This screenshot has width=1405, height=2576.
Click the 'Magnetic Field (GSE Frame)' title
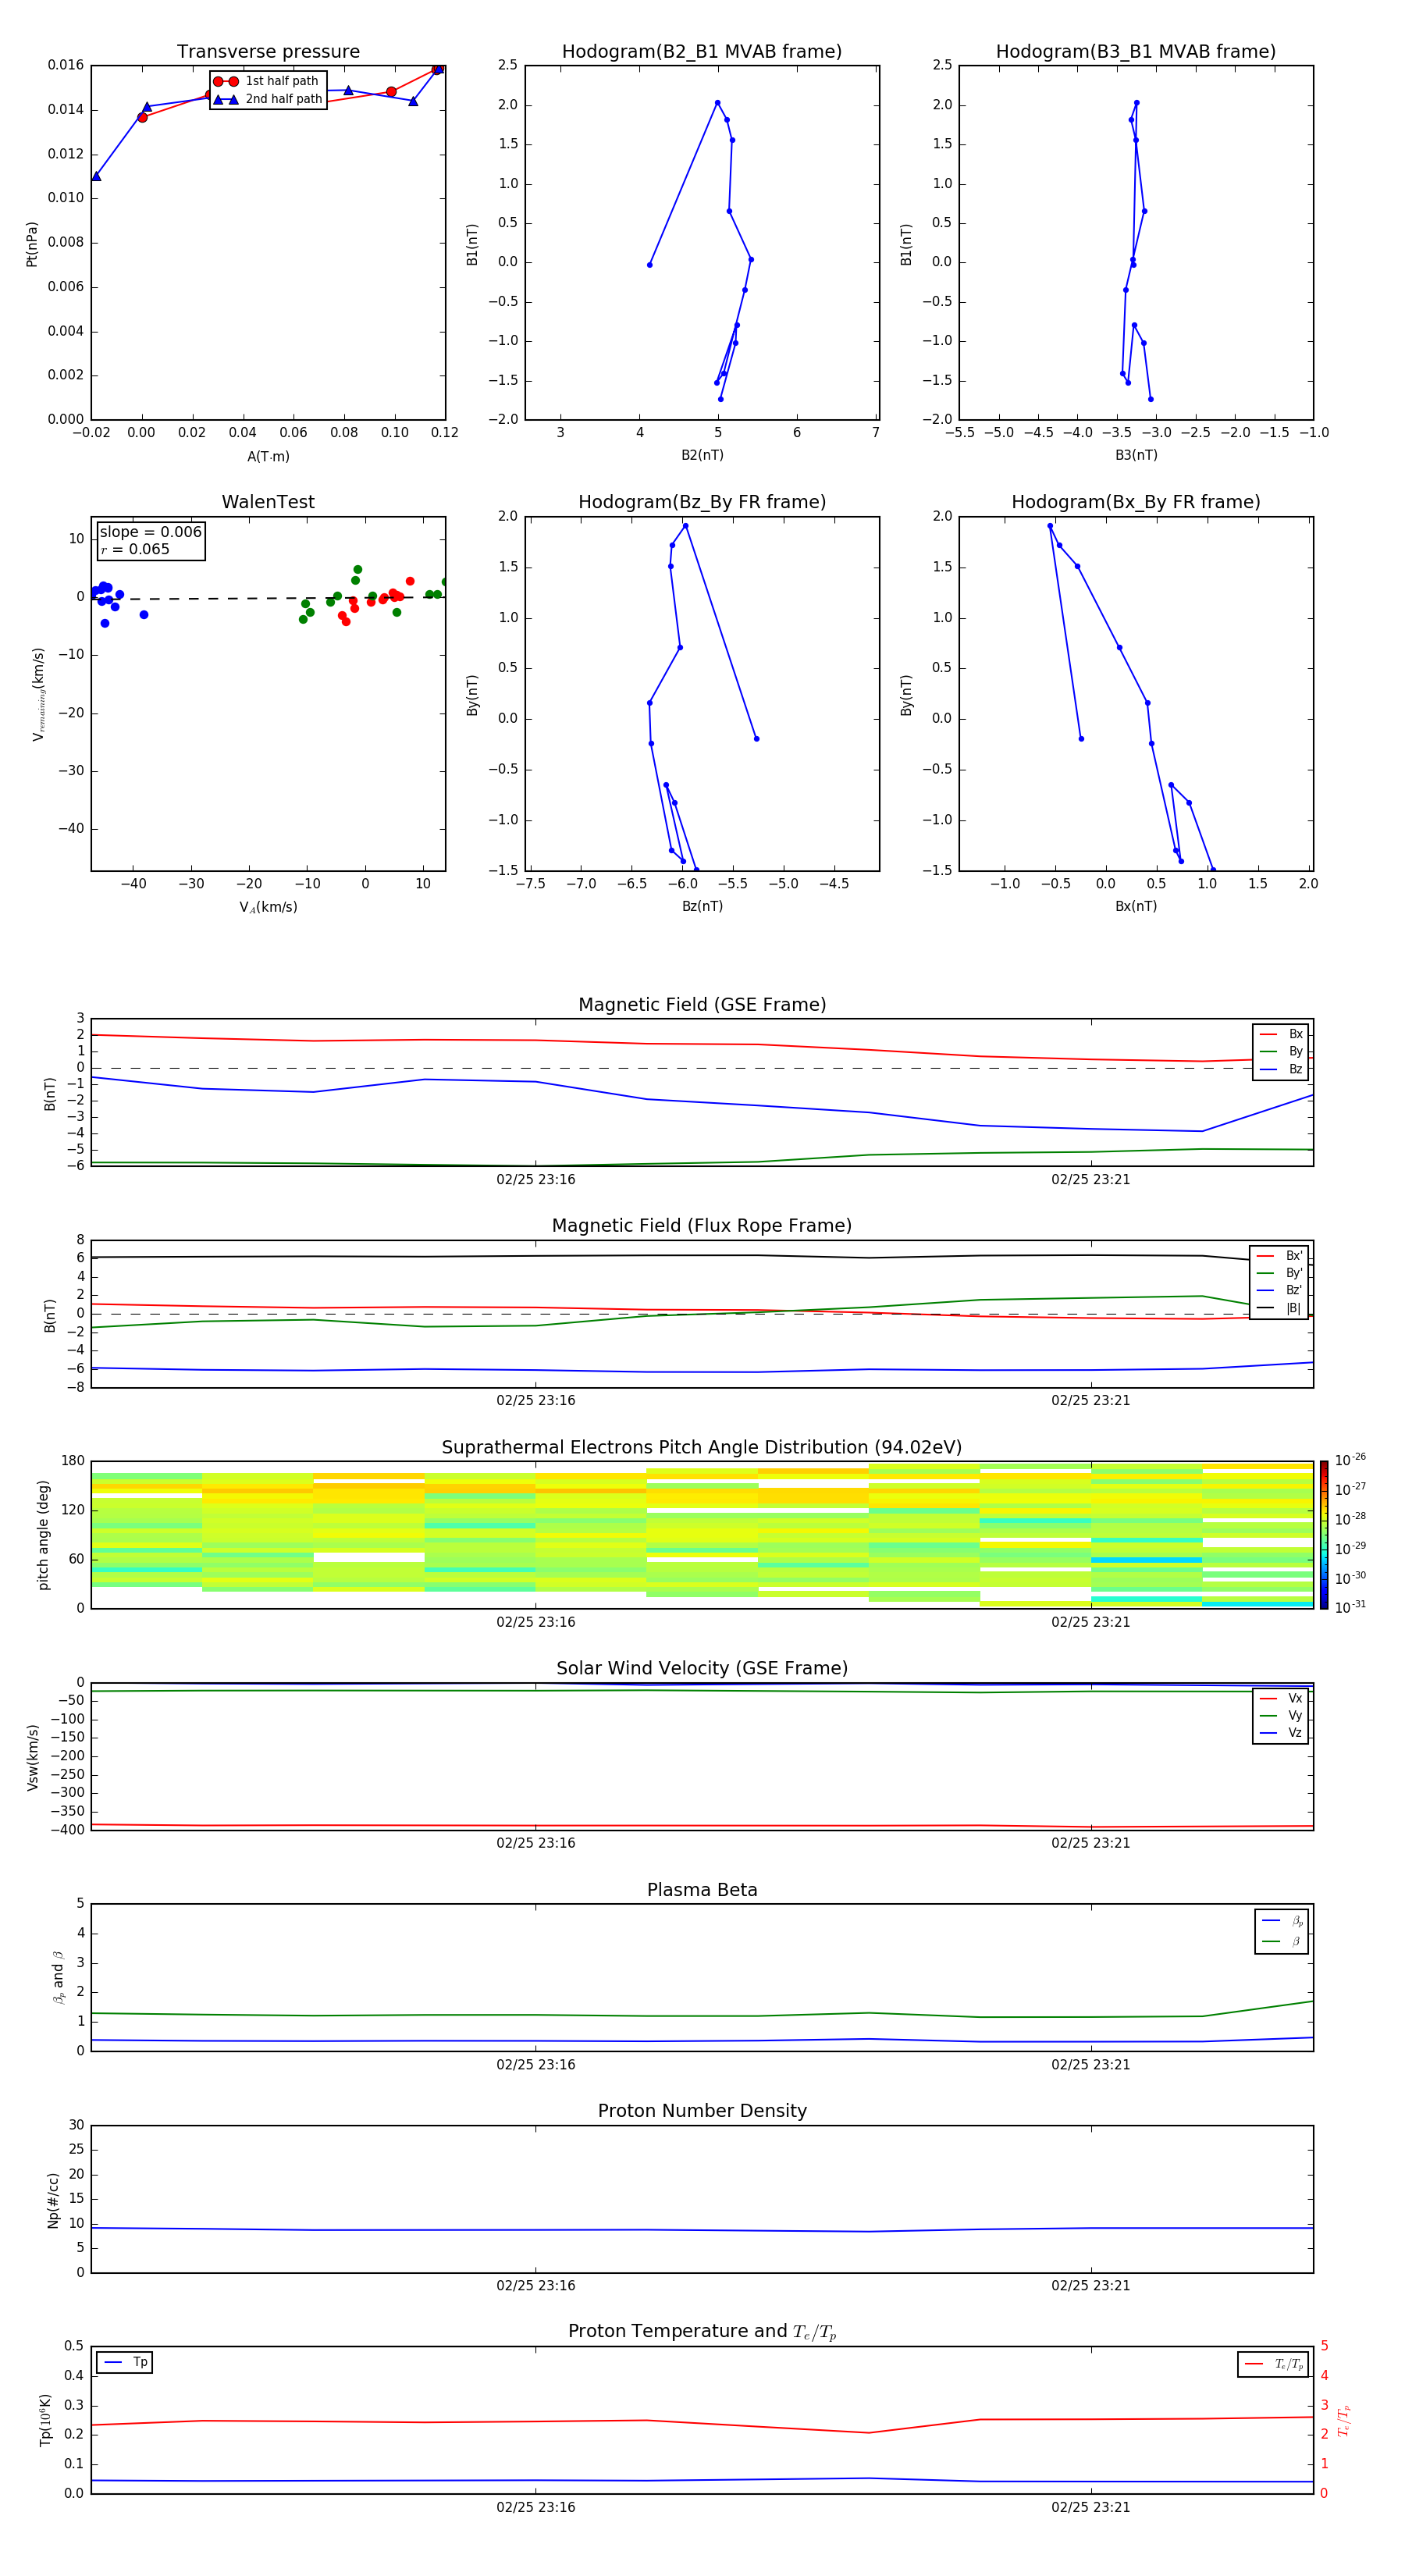coord(702,1005)
